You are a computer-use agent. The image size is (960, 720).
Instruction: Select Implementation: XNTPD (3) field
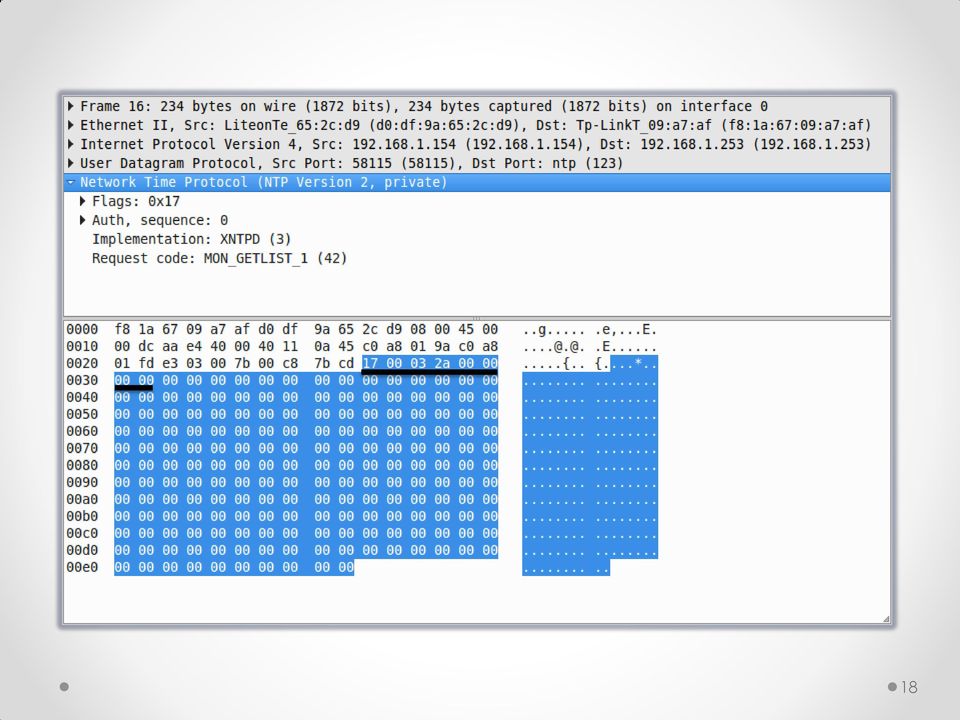pyautogui.click(x=192, y=239)
